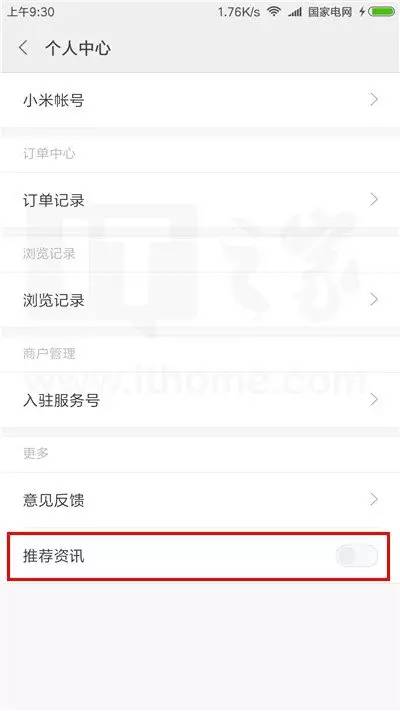Open chevron beside 订单记录
Screen dimensions: 400x711
374,200
